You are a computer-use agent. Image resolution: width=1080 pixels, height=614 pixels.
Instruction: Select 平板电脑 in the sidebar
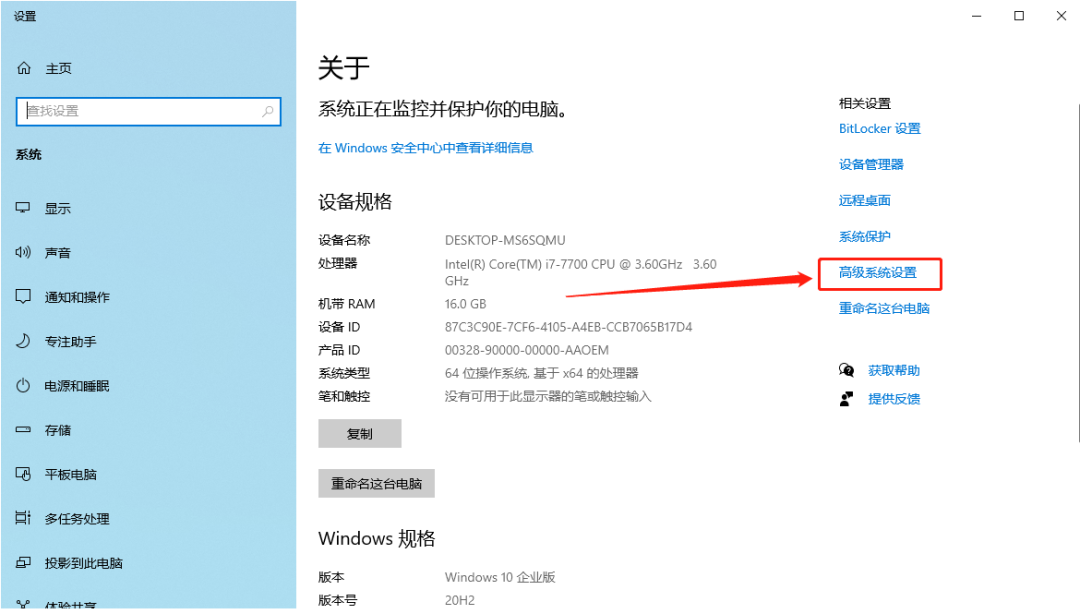click(x=70, y=475)
